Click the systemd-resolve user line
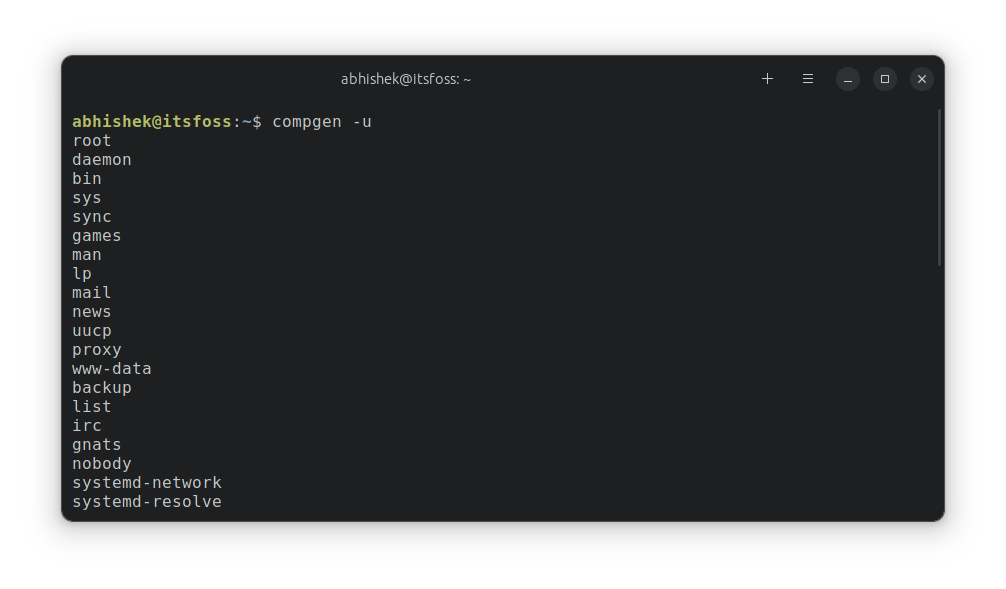Screen dimensions: 1006x589 click(x=146, y=501)
